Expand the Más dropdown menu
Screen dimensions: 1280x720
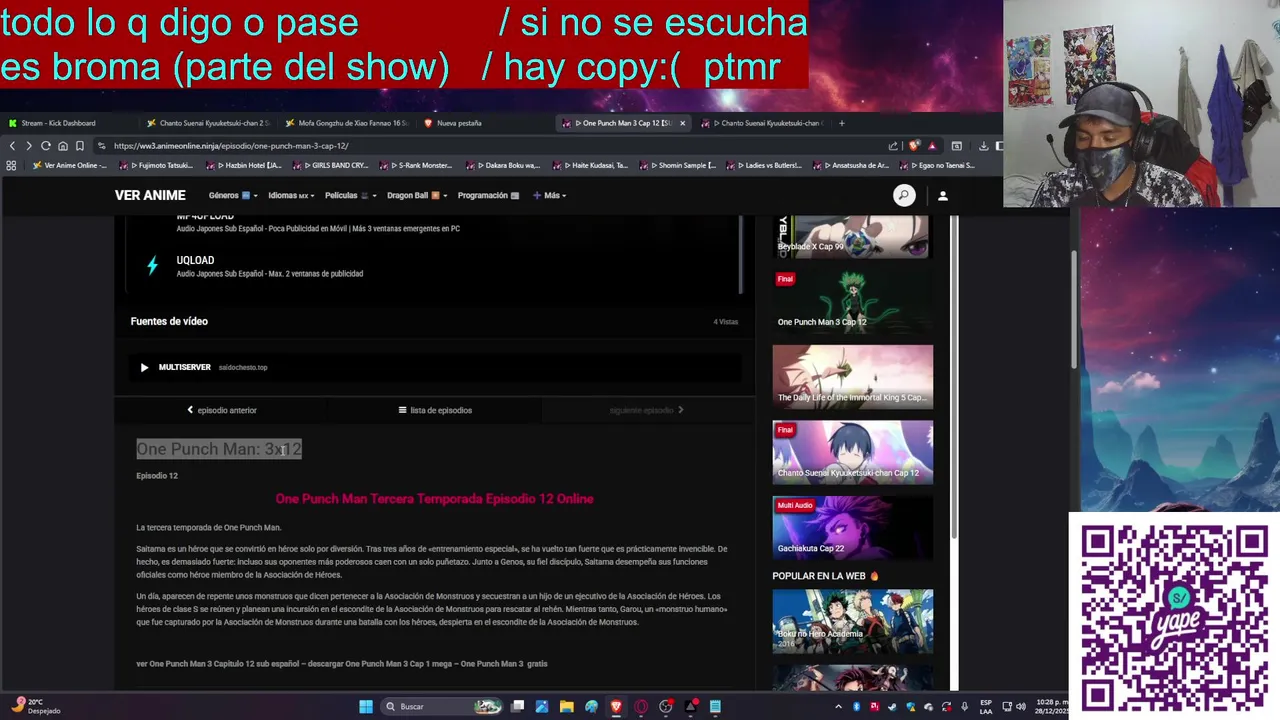click(x=550, y=196)
